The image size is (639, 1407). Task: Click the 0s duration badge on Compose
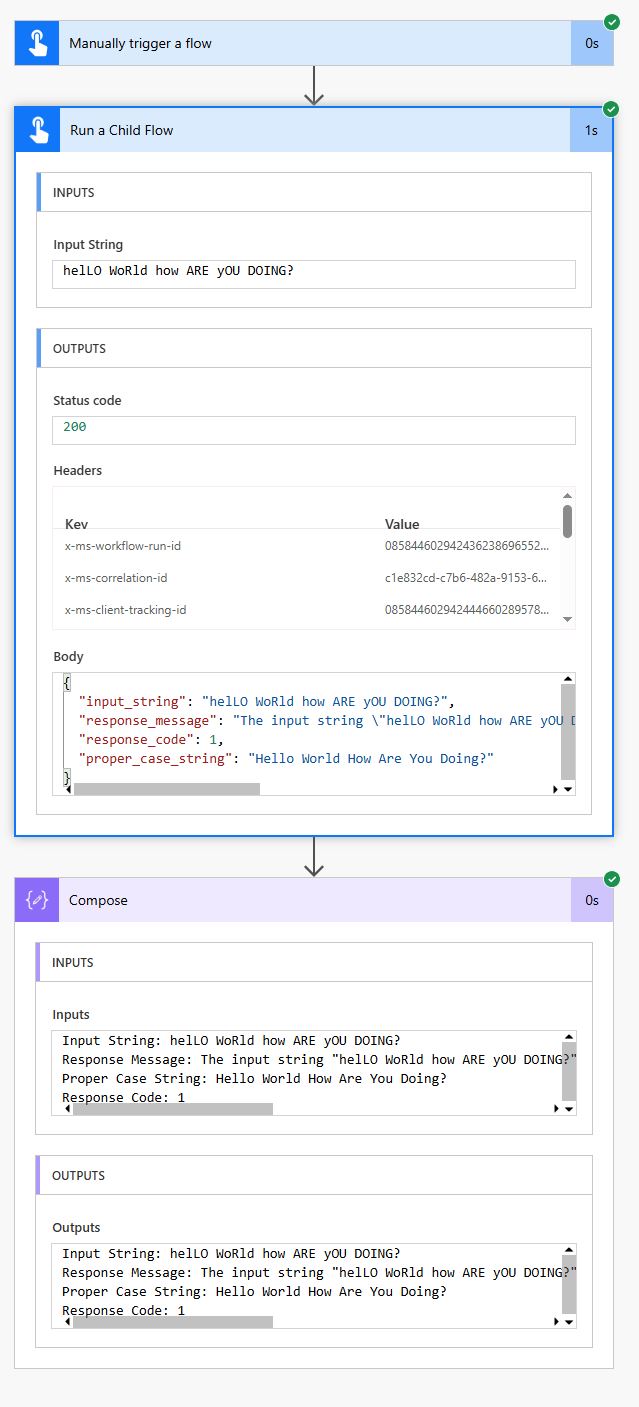tap(592, 900)
